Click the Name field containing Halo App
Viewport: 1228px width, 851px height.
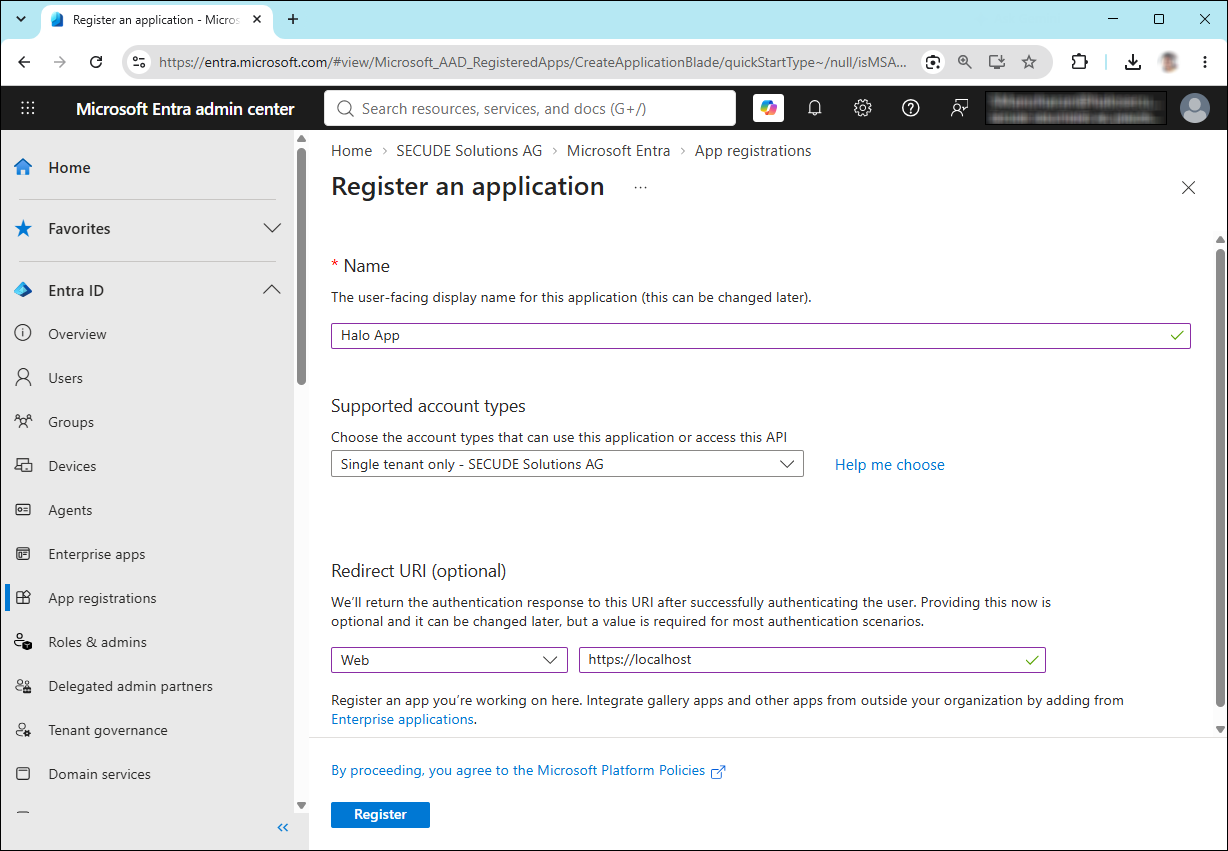pos(761,335)
